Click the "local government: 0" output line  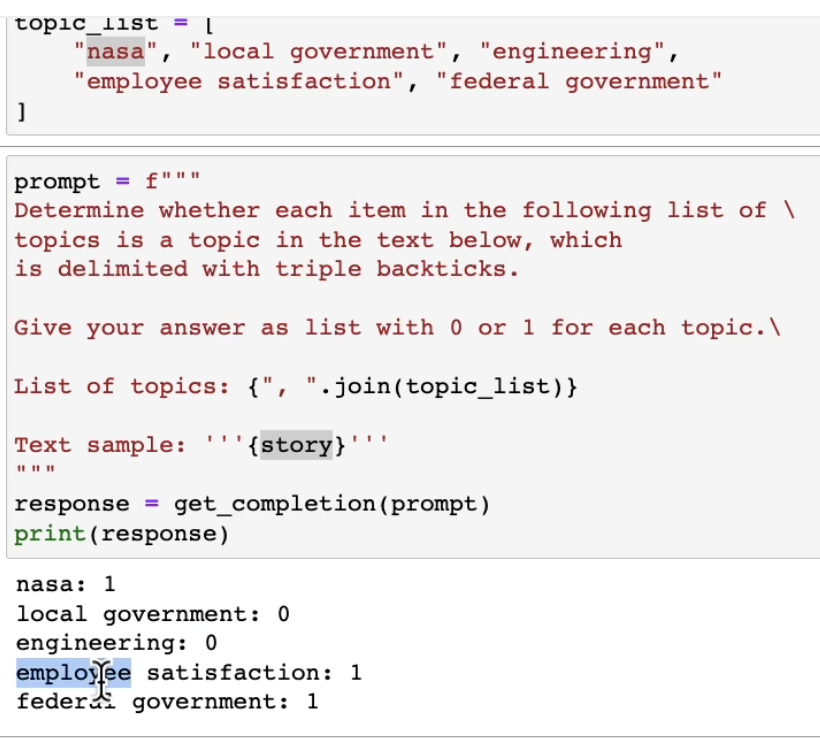tap(153, 614)
